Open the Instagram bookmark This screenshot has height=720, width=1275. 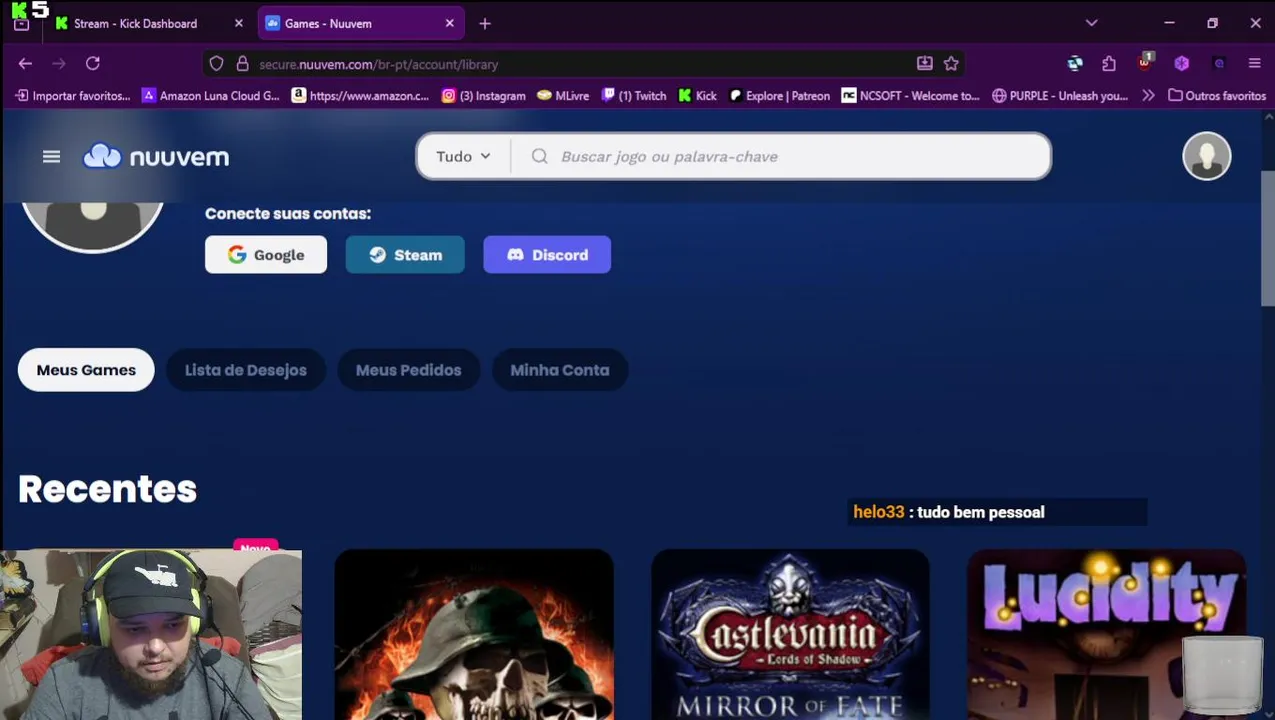[x=483, y=96]
